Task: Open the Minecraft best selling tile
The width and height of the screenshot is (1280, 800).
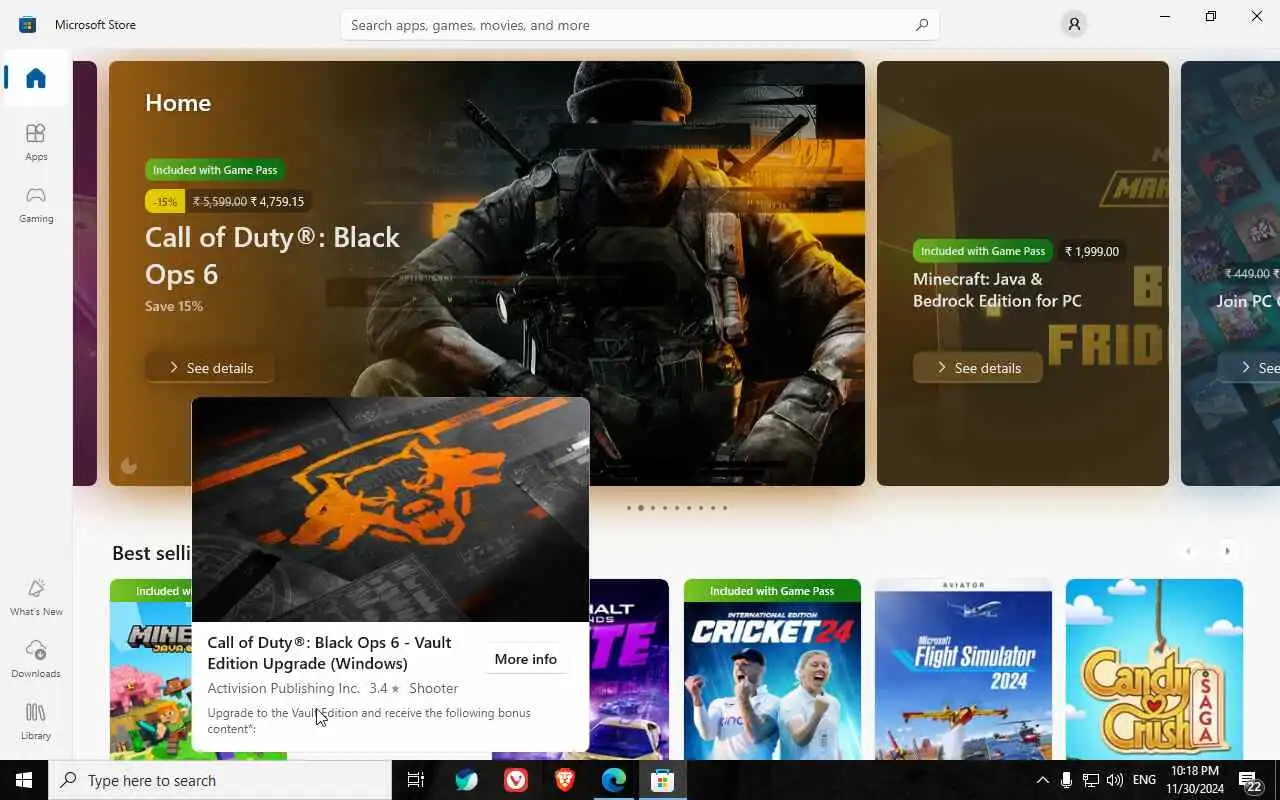Action: coord(150,669)
